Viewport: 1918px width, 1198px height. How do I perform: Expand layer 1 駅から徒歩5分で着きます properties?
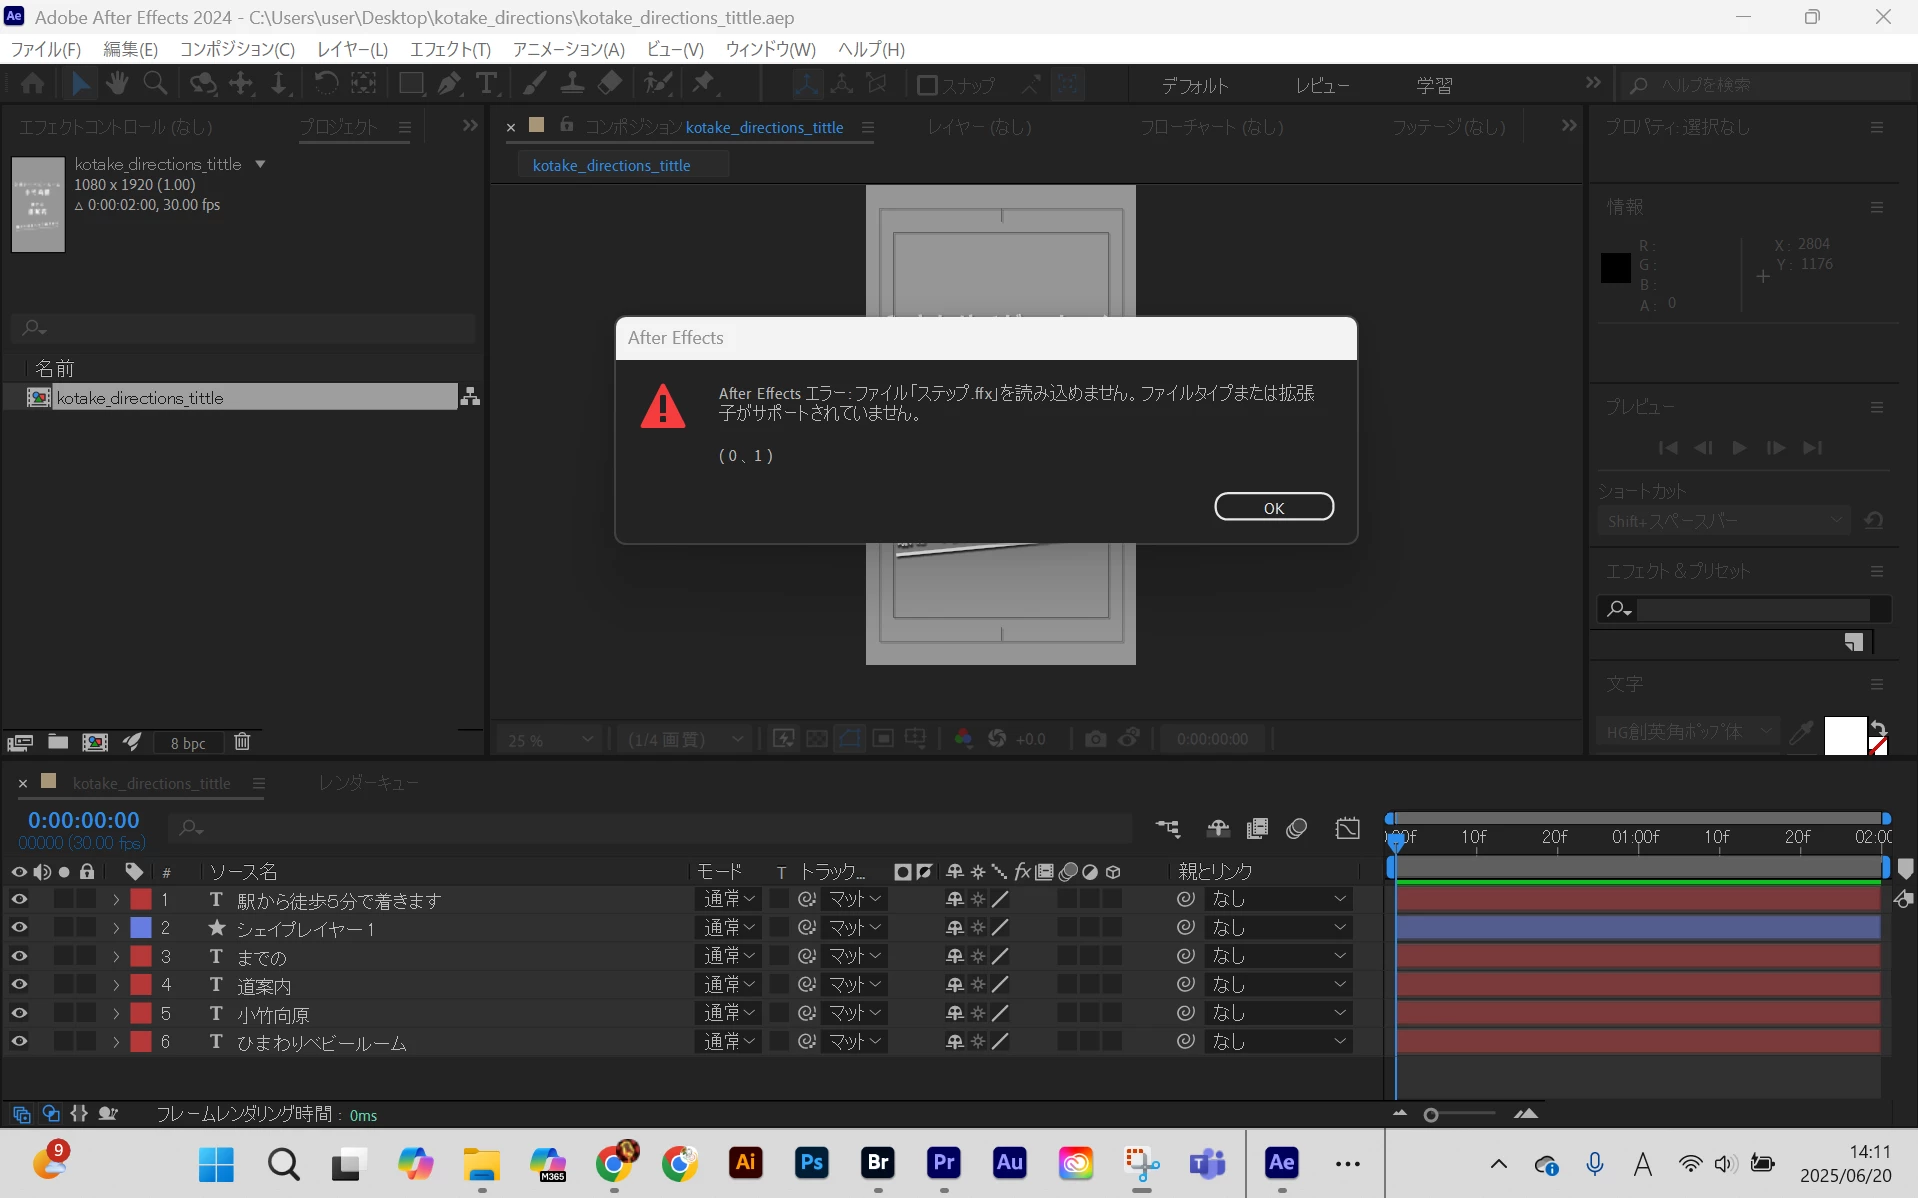tap(116, 899)
